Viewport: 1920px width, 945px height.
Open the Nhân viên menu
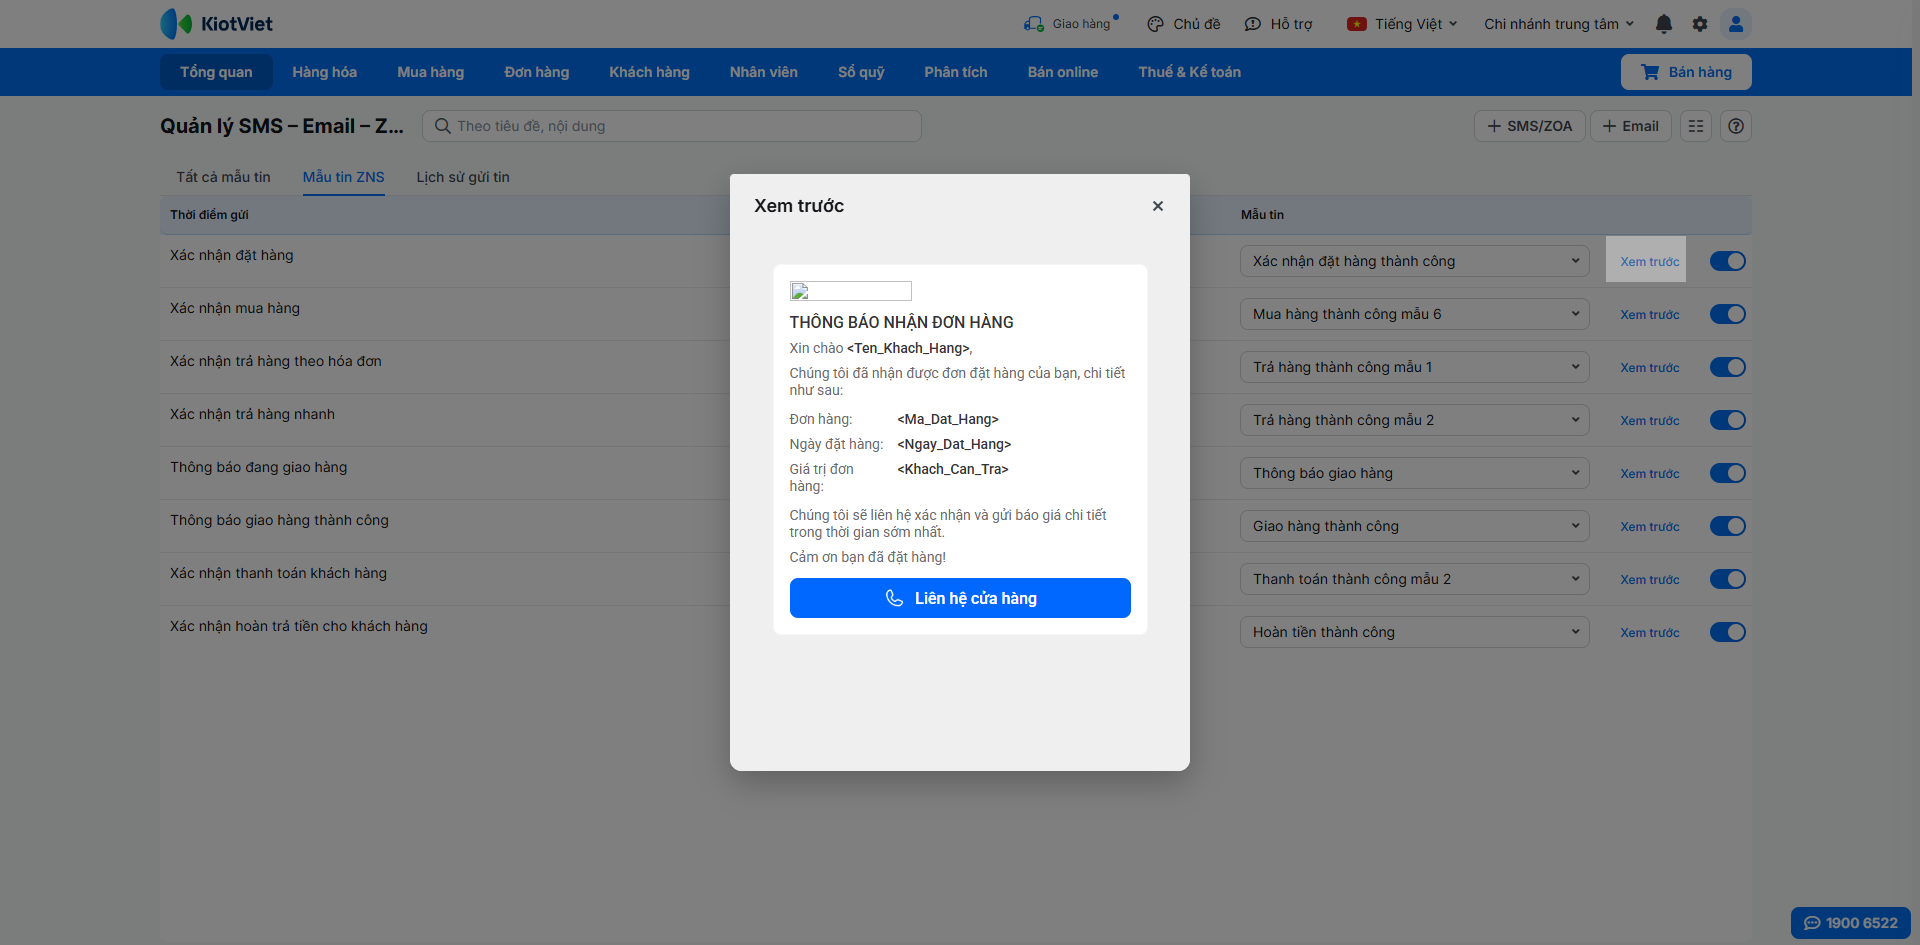(x=764, y=72)
